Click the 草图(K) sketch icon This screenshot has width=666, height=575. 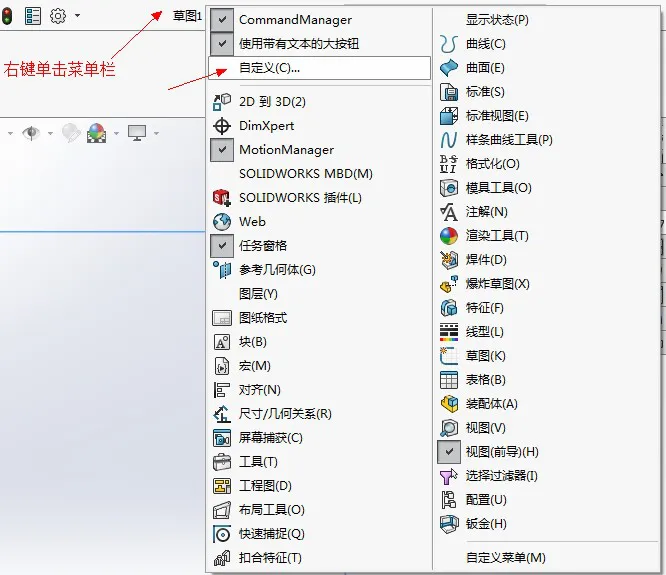click(449, 355)
